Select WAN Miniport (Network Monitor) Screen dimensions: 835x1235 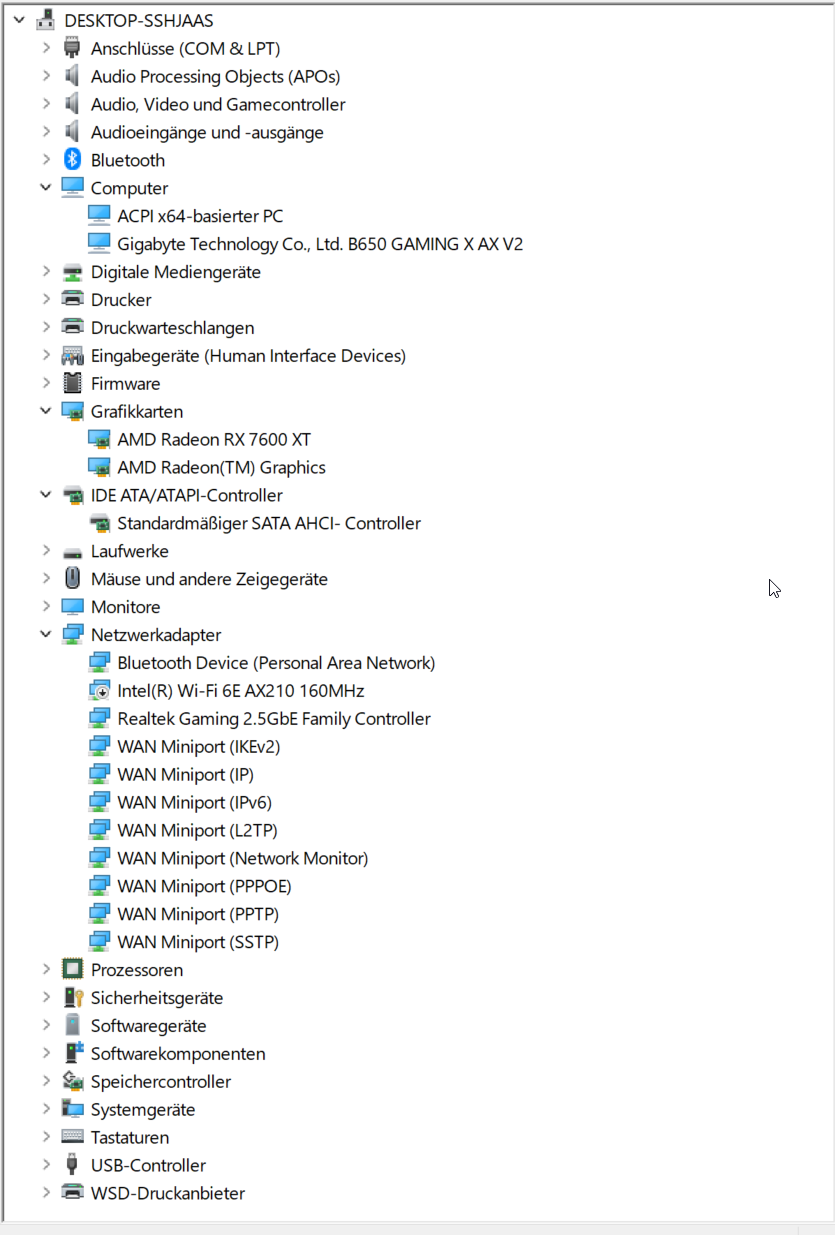243,859
